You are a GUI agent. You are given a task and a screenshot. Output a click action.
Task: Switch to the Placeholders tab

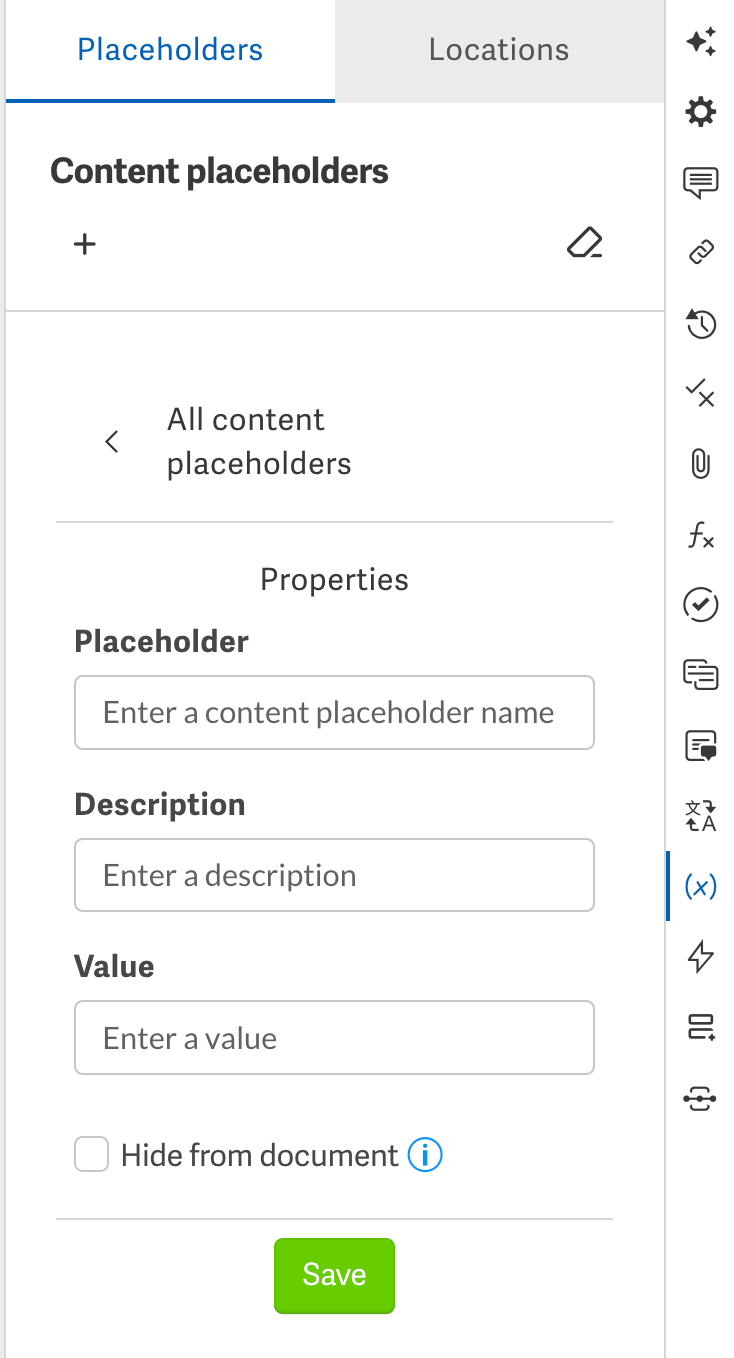pos(170,50)
